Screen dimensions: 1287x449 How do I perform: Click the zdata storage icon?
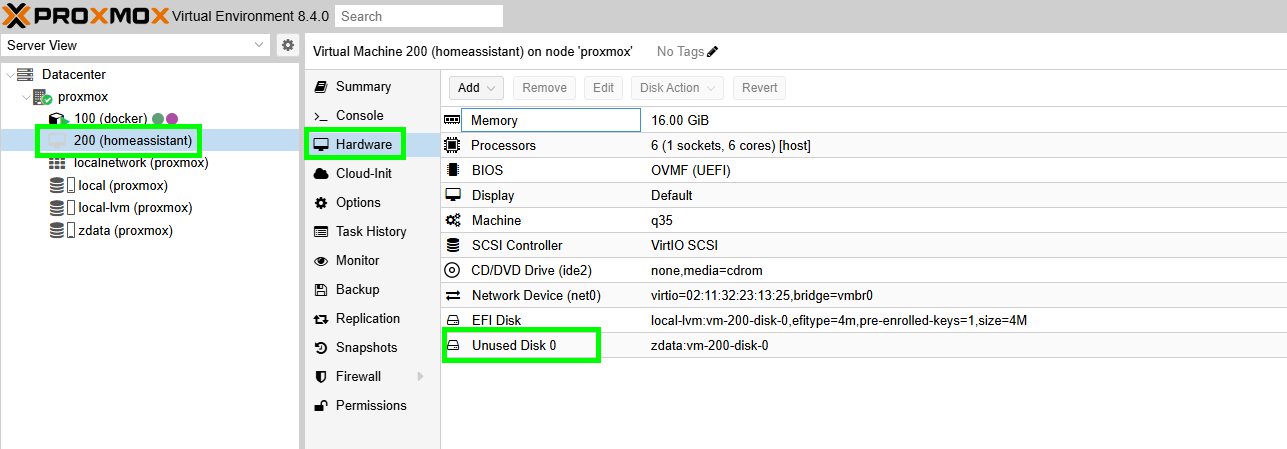(x=57, y=230)
